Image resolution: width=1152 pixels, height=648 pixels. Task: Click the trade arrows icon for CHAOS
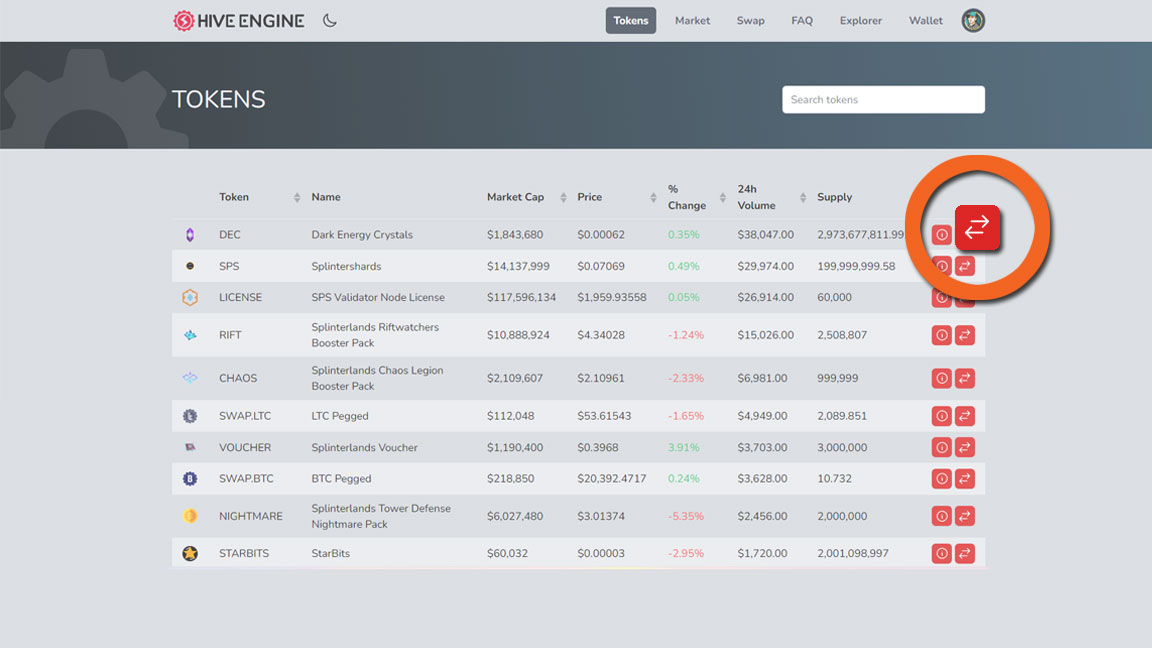tap(965, 378)
